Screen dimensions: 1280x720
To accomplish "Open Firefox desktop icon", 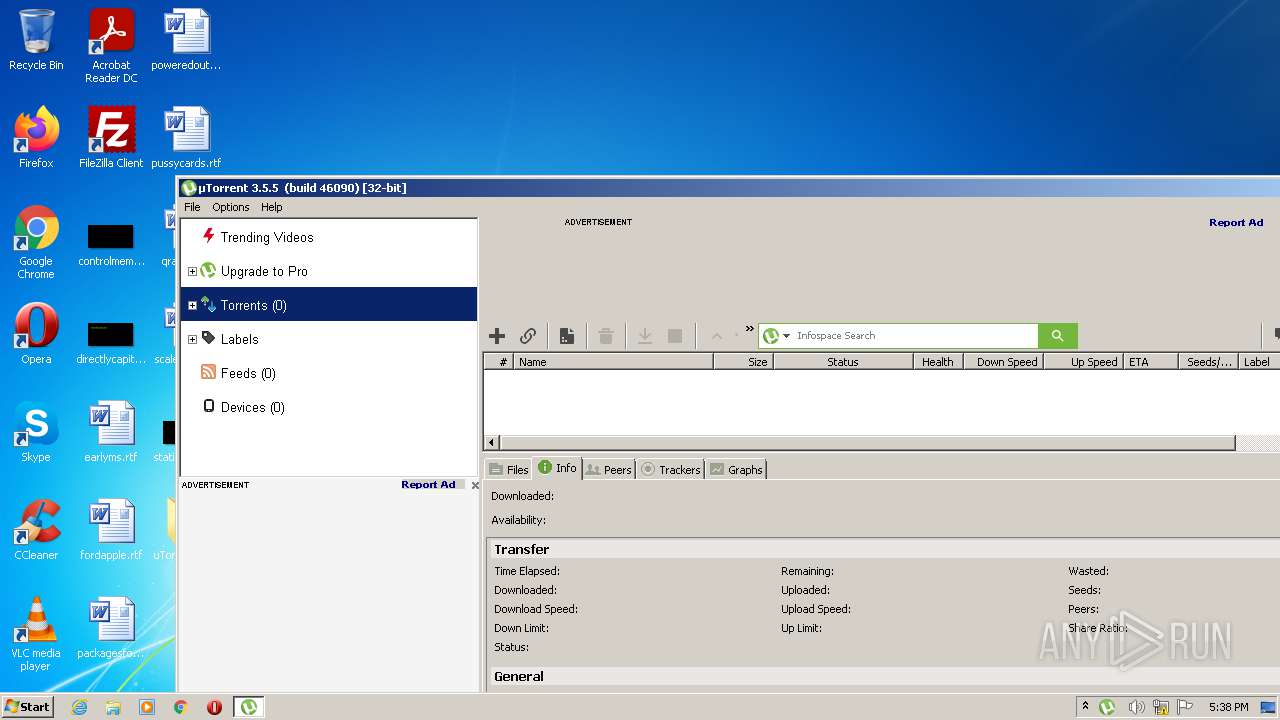I will click(36, 138).
